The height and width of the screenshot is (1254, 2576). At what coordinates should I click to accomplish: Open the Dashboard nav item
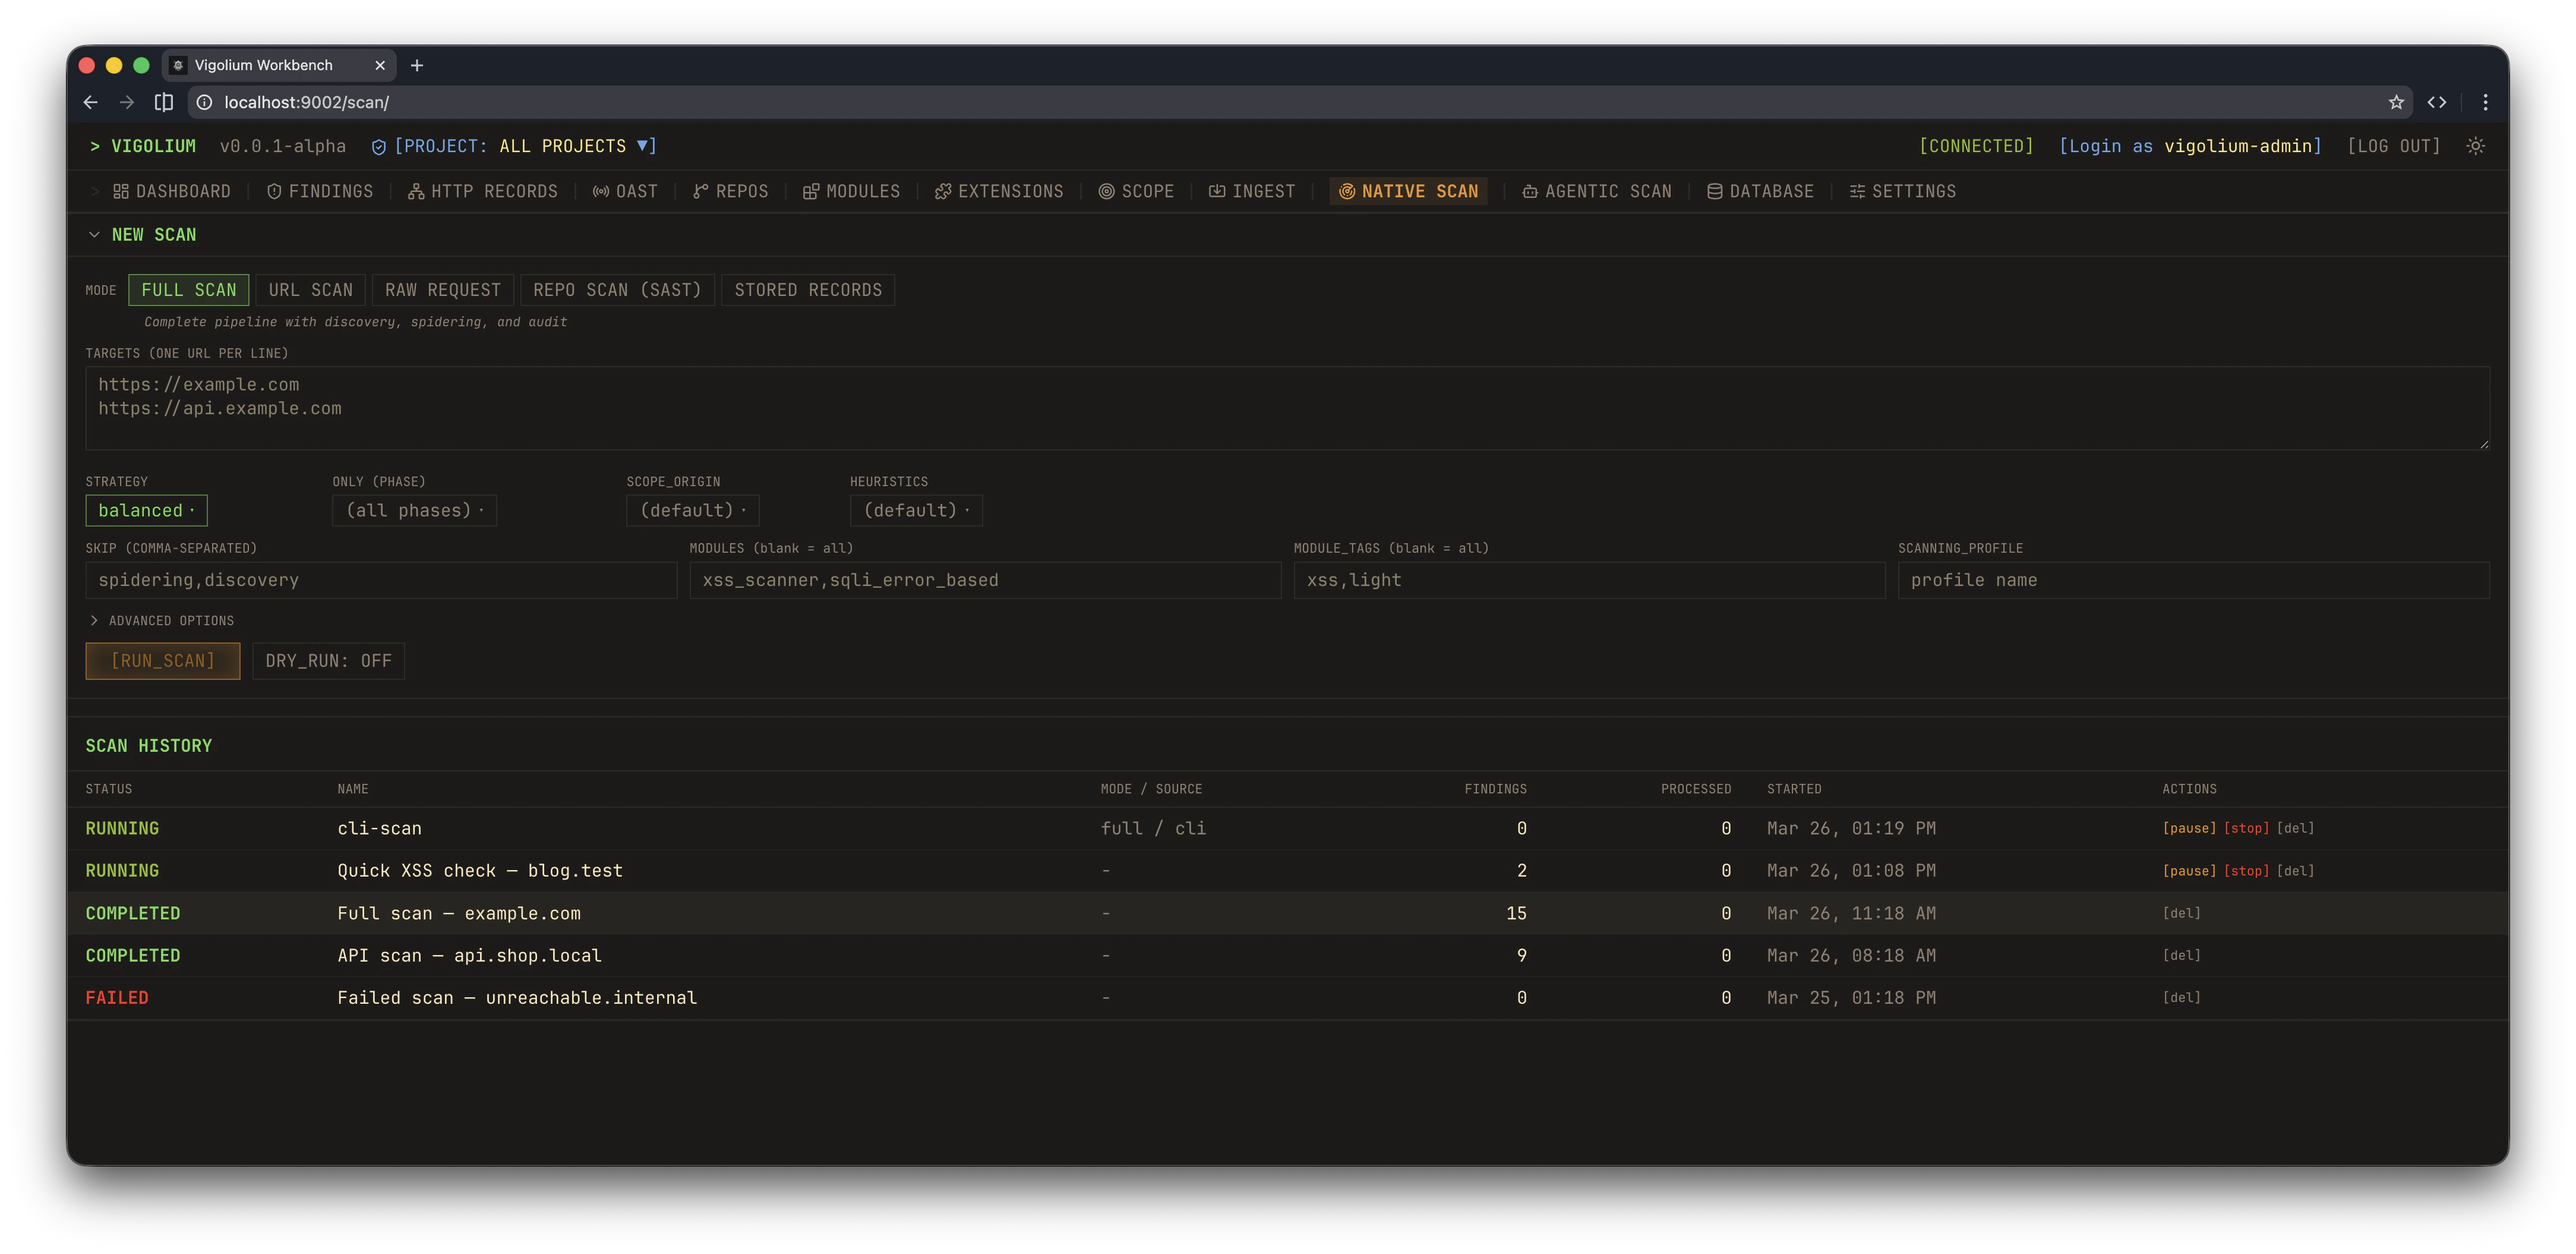coord(172,191)
